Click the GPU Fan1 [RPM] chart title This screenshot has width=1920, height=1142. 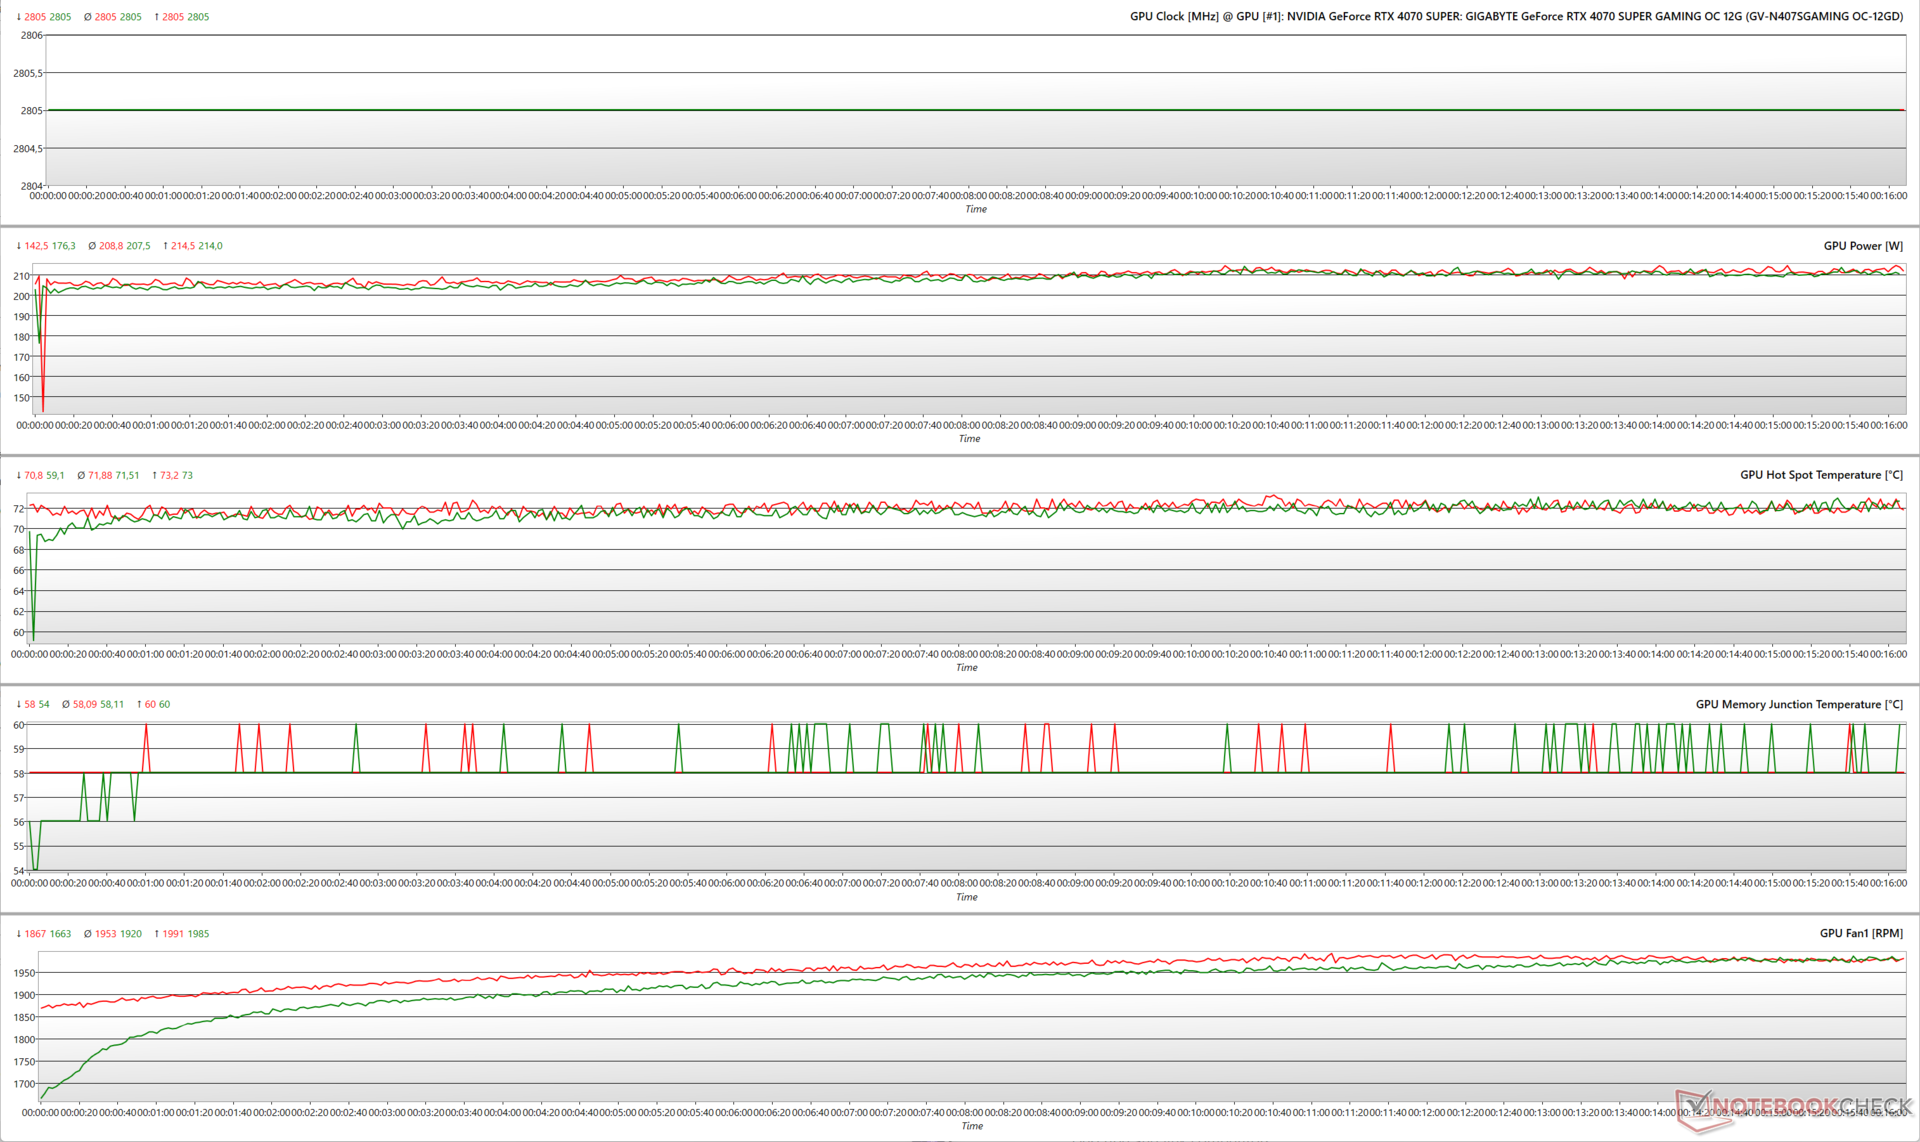pos(1861,933)
